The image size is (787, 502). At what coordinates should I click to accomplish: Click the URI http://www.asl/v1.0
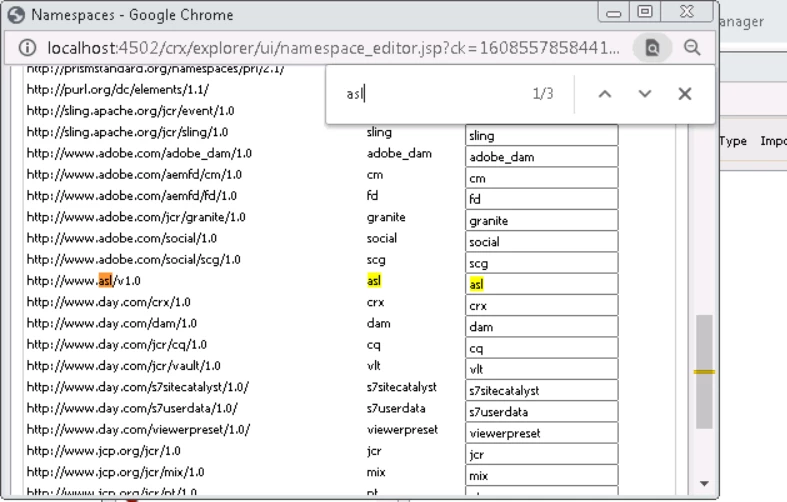pyautogui.click(x=83, y=281)
